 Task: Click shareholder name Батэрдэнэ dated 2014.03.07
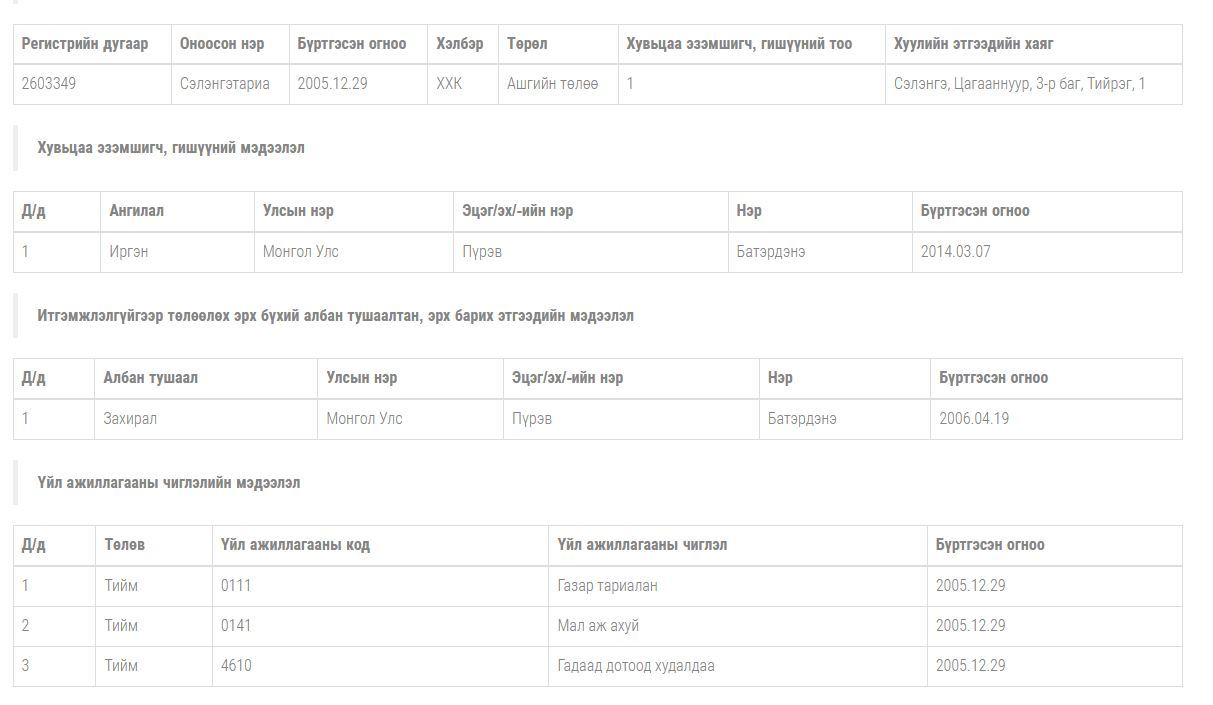click(770, 252)
